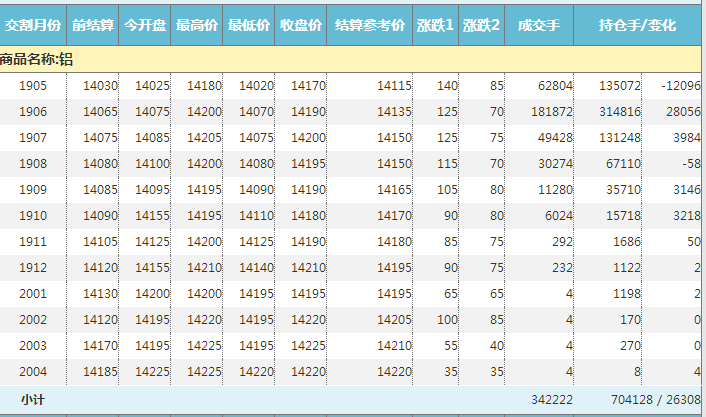Click the 2004 delivery month cell

(x=33, y=372)
